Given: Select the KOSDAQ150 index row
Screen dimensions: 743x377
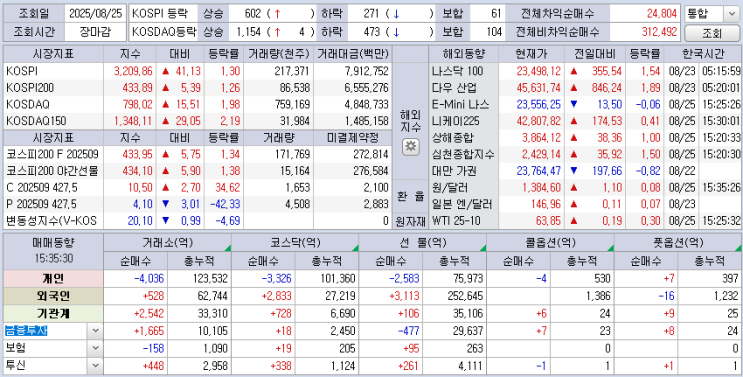Looking at the screenshot, I should [198, 121].
